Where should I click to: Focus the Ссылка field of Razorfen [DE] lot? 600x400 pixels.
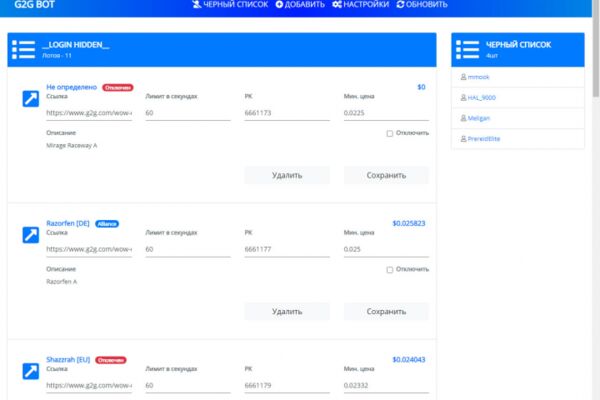(89, 249)
